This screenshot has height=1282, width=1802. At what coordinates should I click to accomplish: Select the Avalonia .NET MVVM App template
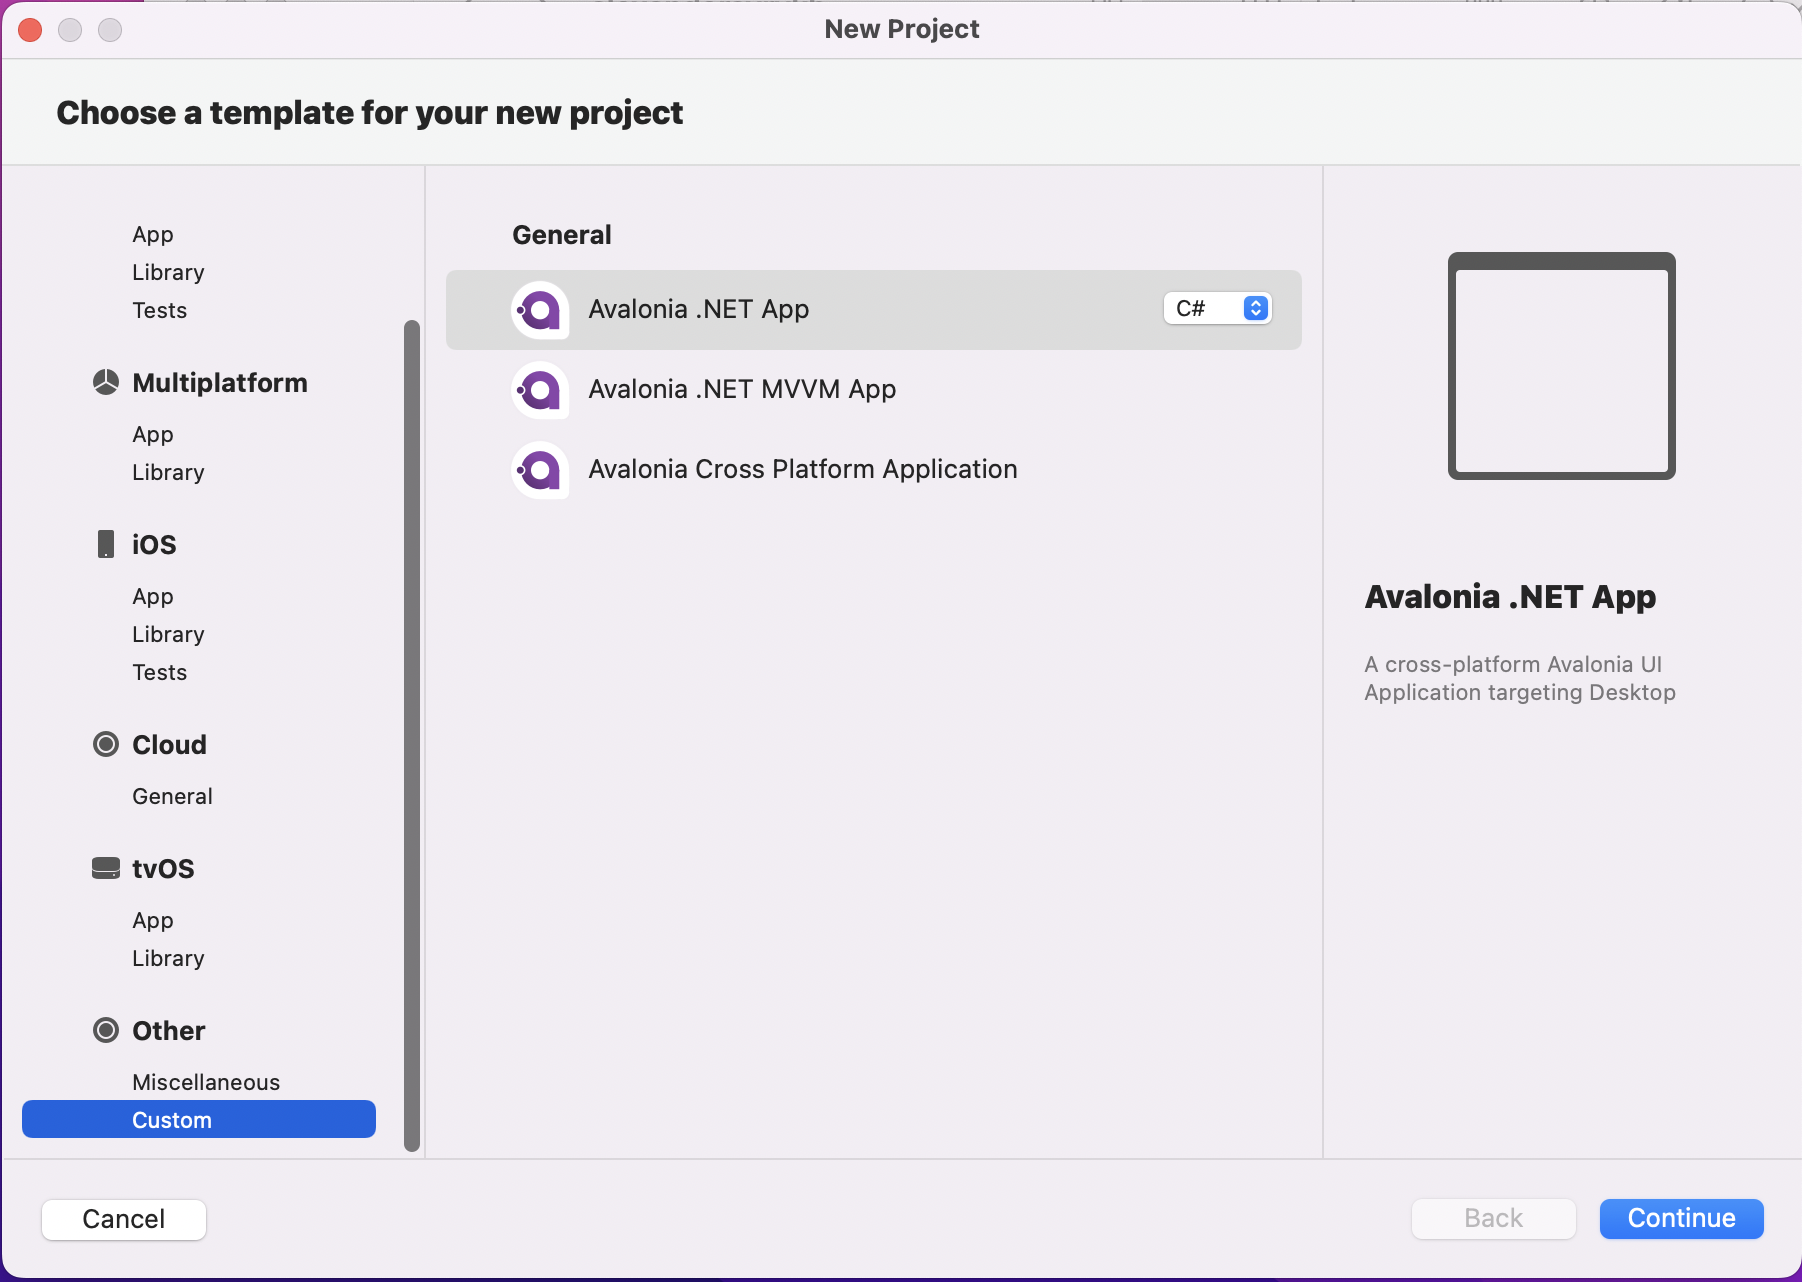(874, 390)
